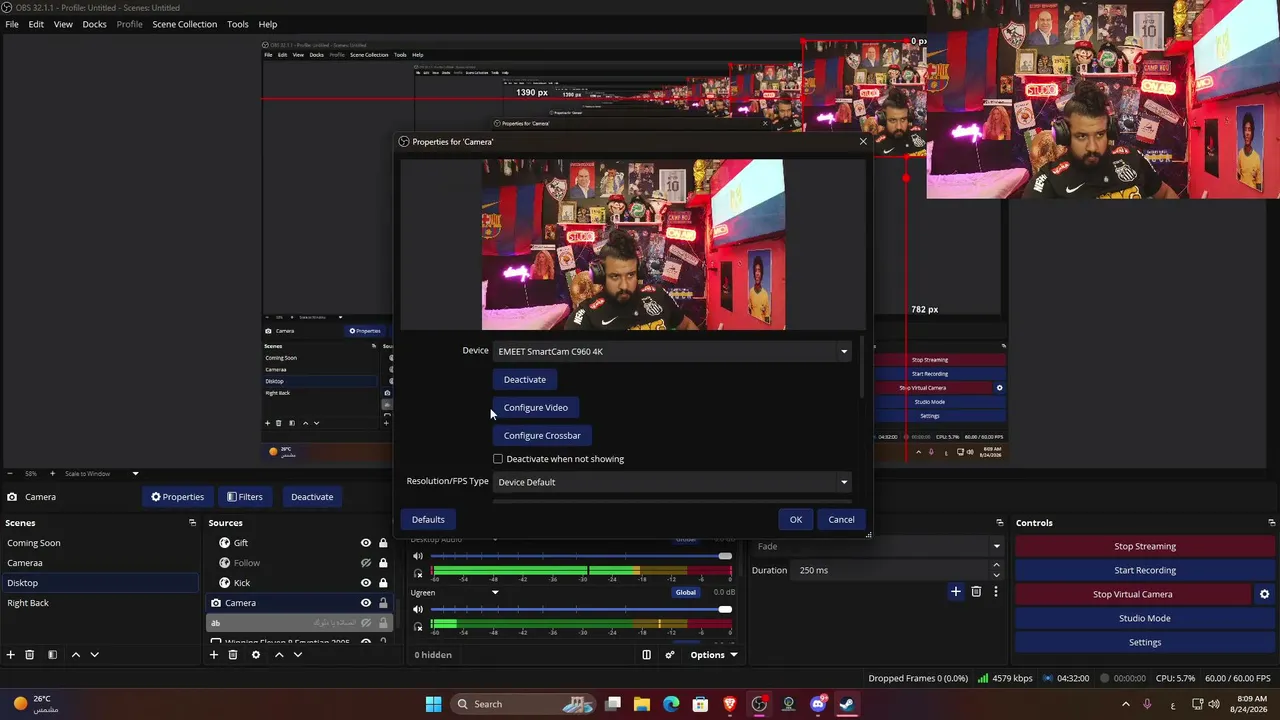Screen dimensions: 1280x720
Task: Add a new scene with the plus icon
Action: (11, 655)
